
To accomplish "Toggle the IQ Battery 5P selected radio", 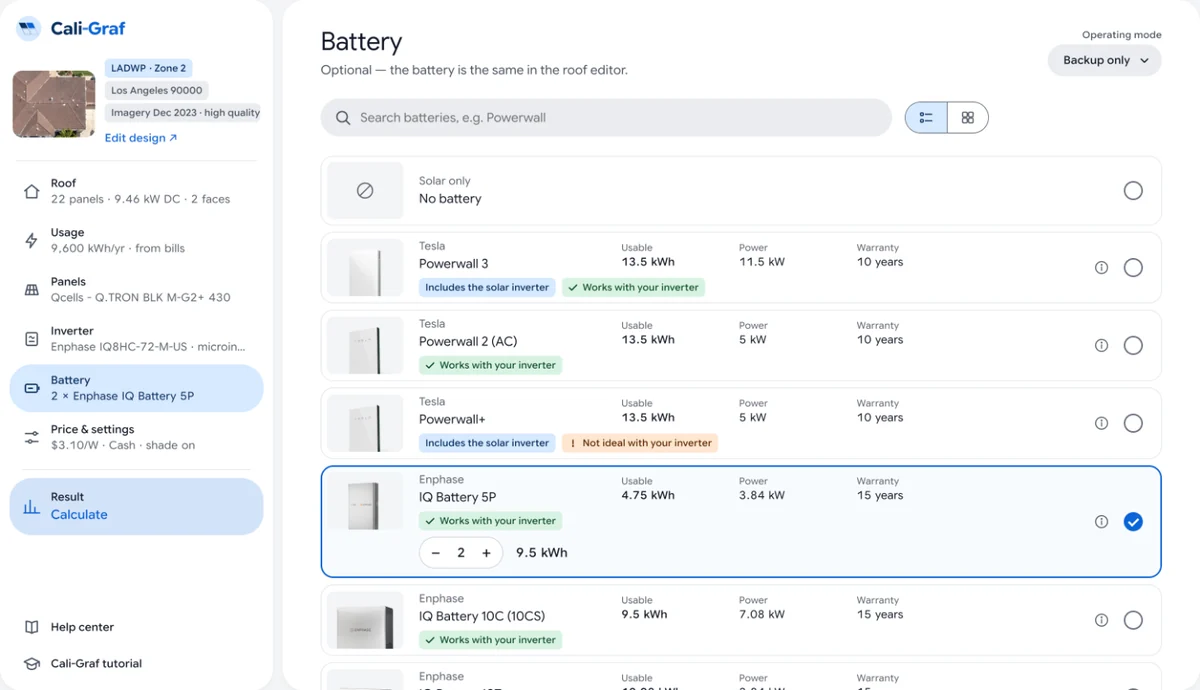I will pyautogui.click(x=1133, y=521).
